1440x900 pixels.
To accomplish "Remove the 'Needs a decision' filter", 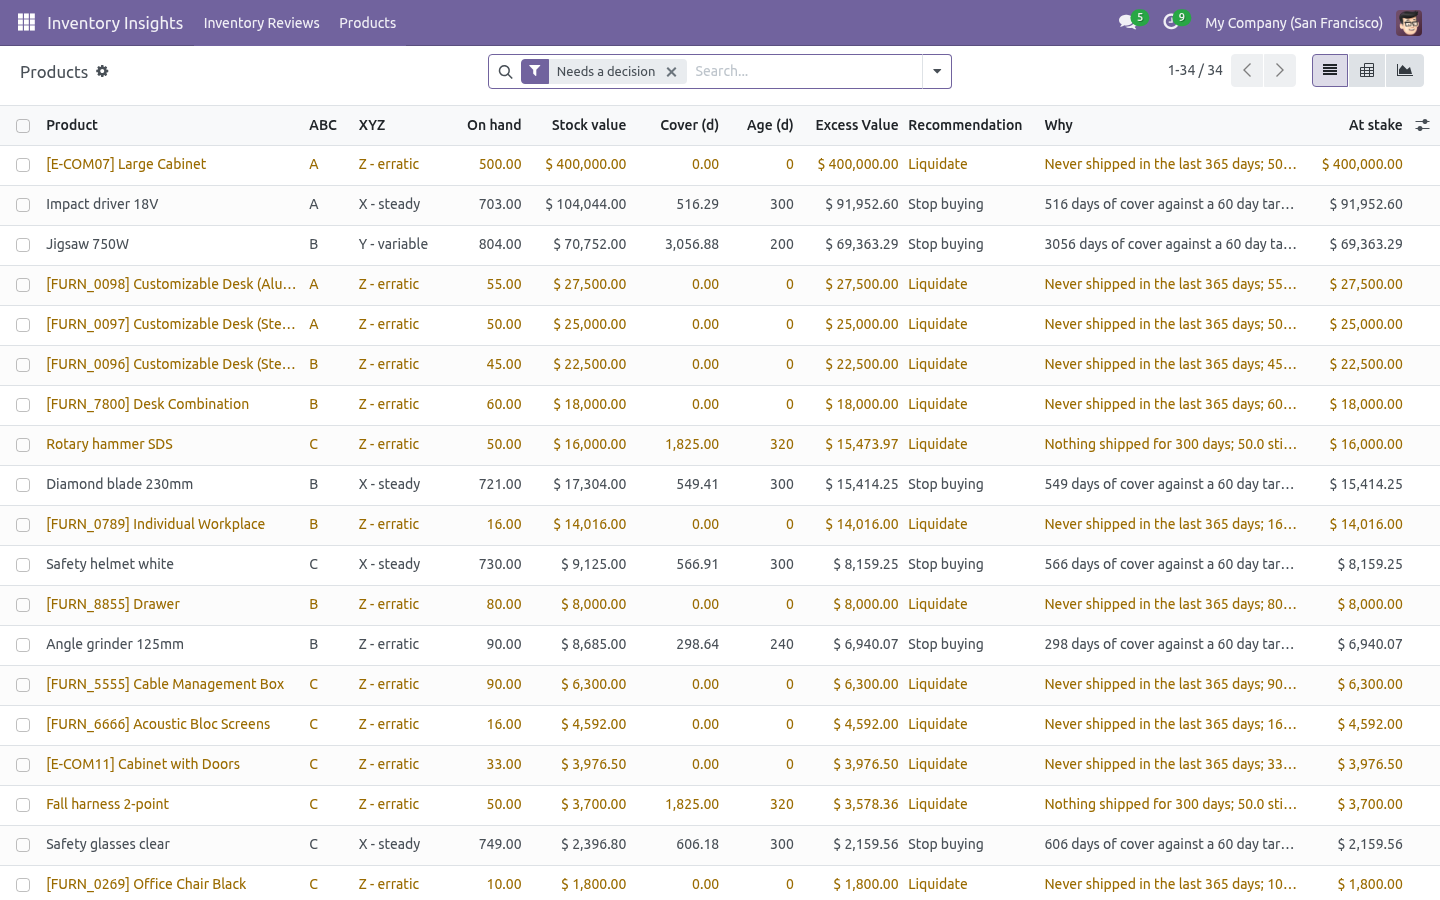I will tap(672, 72).
